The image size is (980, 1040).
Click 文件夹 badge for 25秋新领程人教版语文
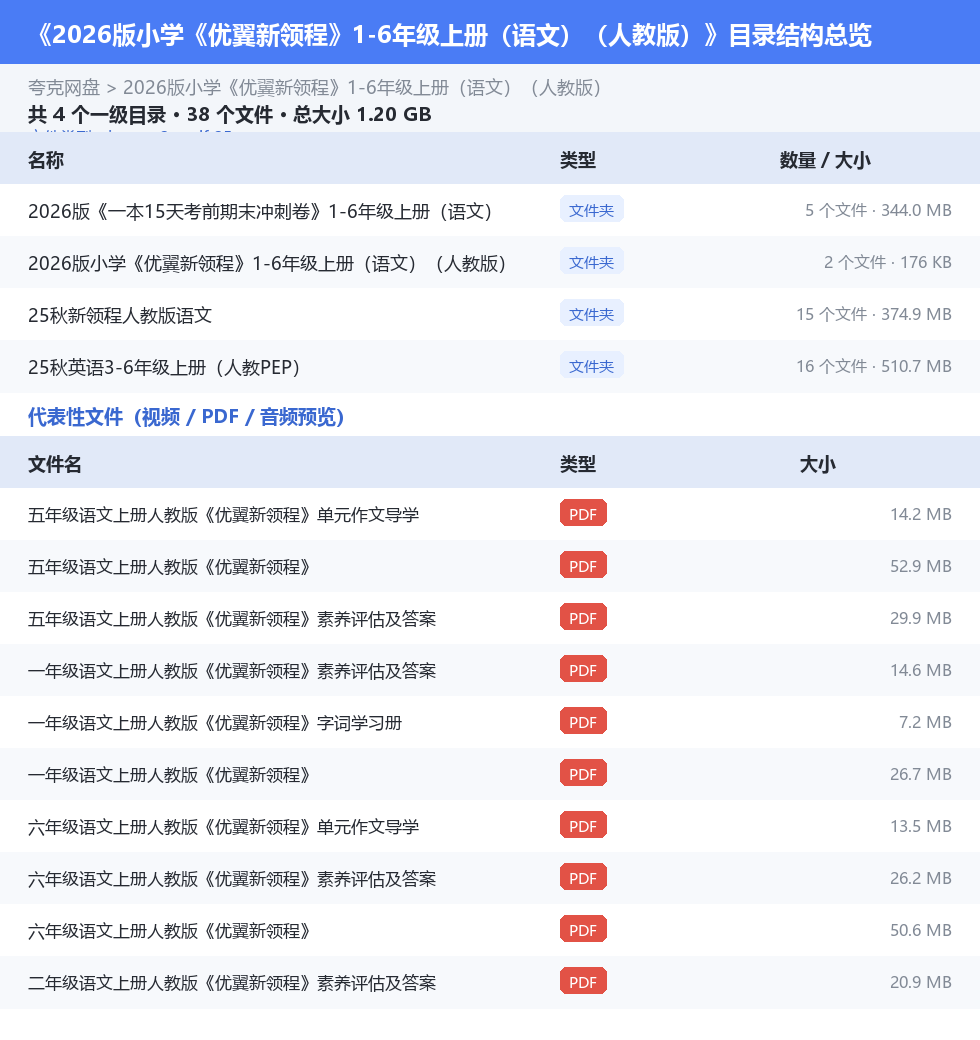[591, 313]
